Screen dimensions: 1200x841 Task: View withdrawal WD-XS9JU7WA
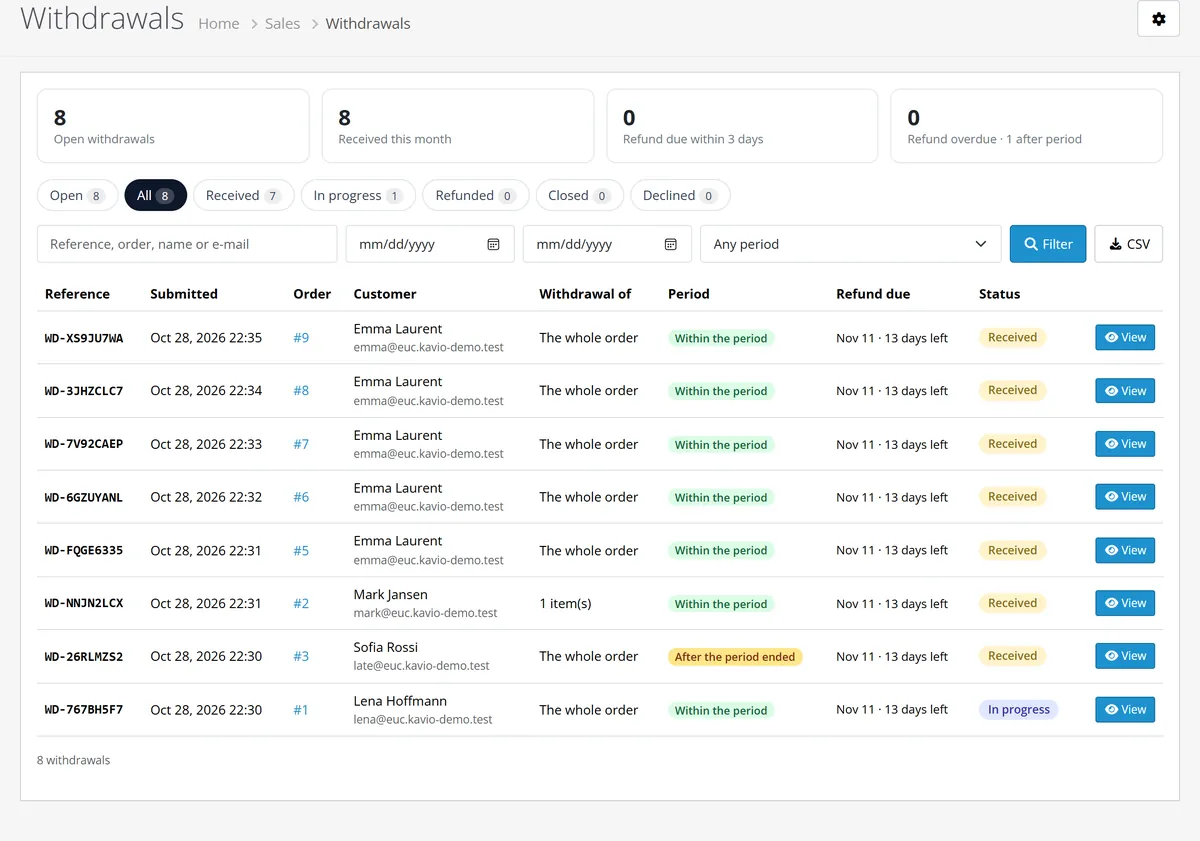point(1125,338)
